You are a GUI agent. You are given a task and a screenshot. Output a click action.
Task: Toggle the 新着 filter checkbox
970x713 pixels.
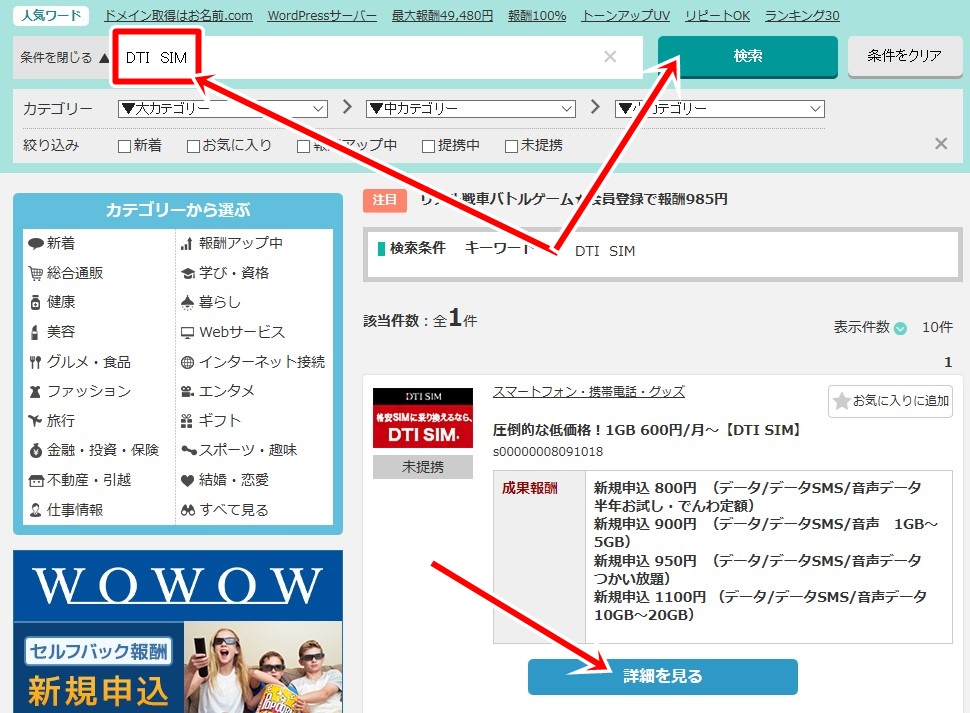point(124,146)
